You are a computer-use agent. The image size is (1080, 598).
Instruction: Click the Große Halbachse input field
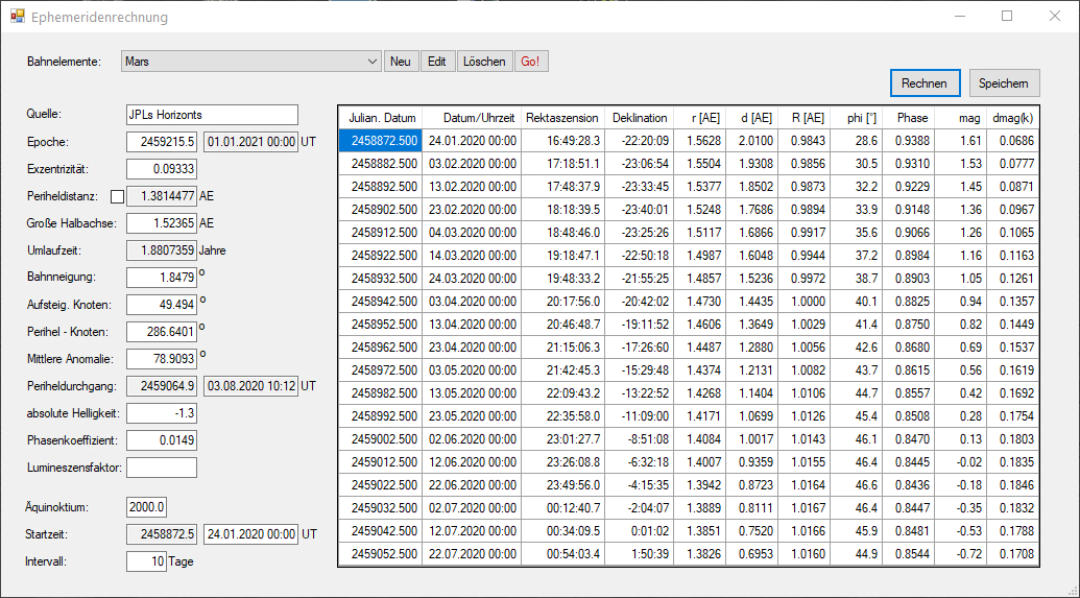(161, 223)
